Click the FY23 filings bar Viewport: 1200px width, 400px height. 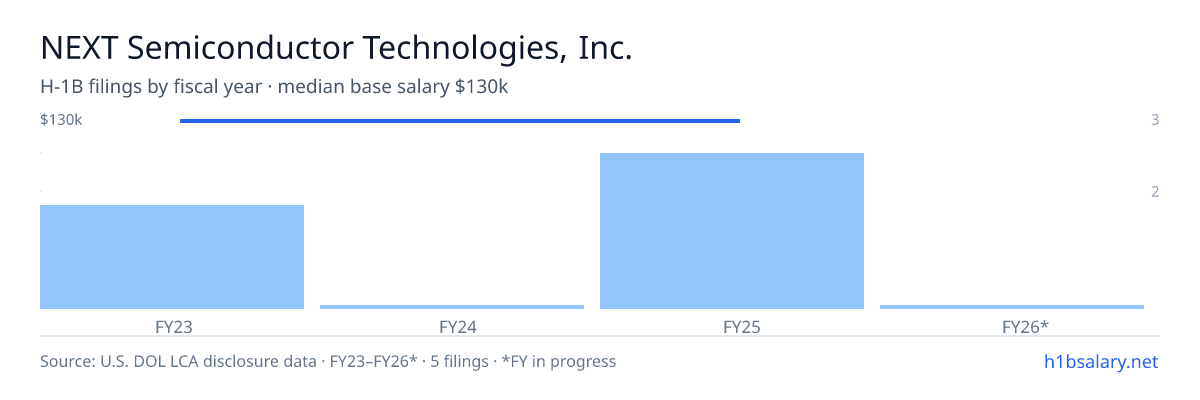[172, 257]
